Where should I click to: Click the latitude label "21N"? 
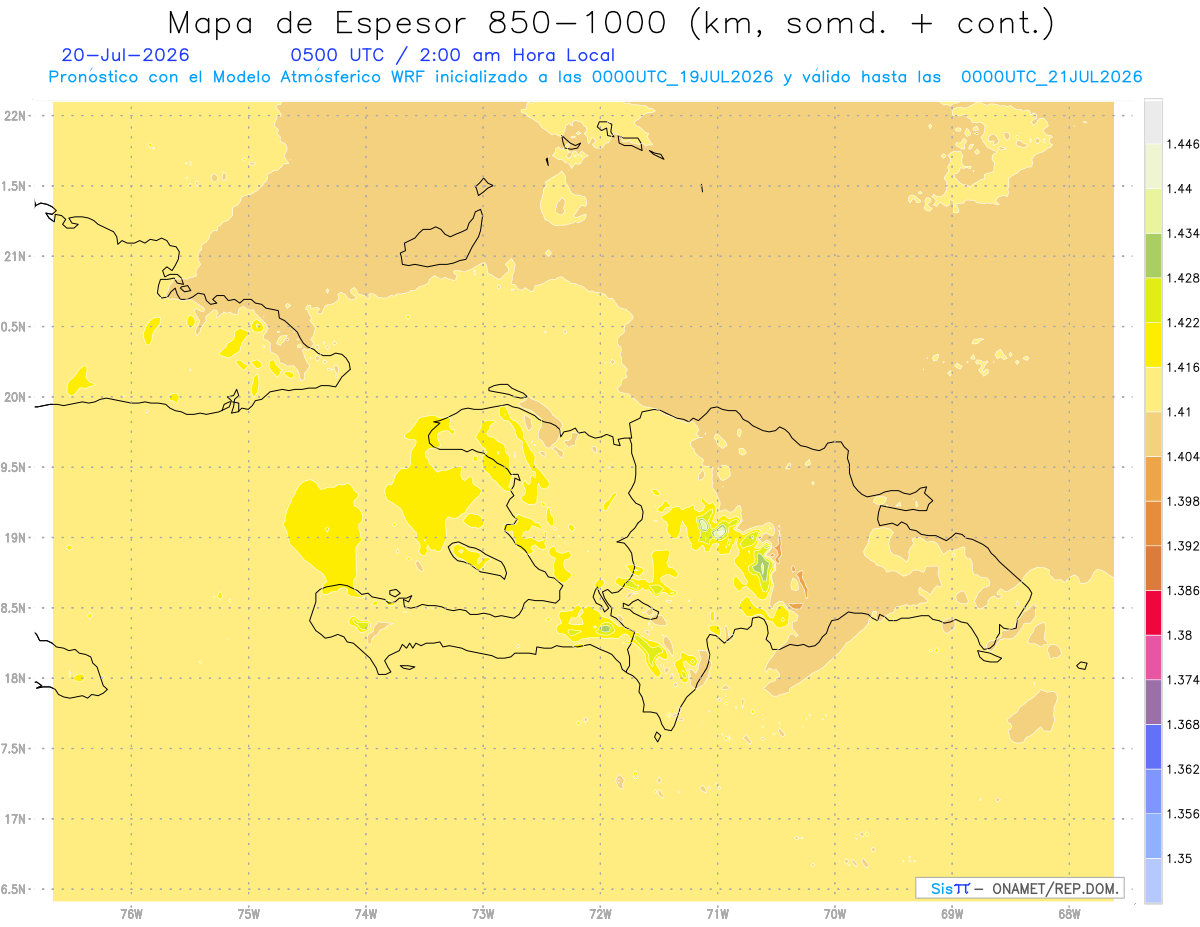[x=15, y=256]
